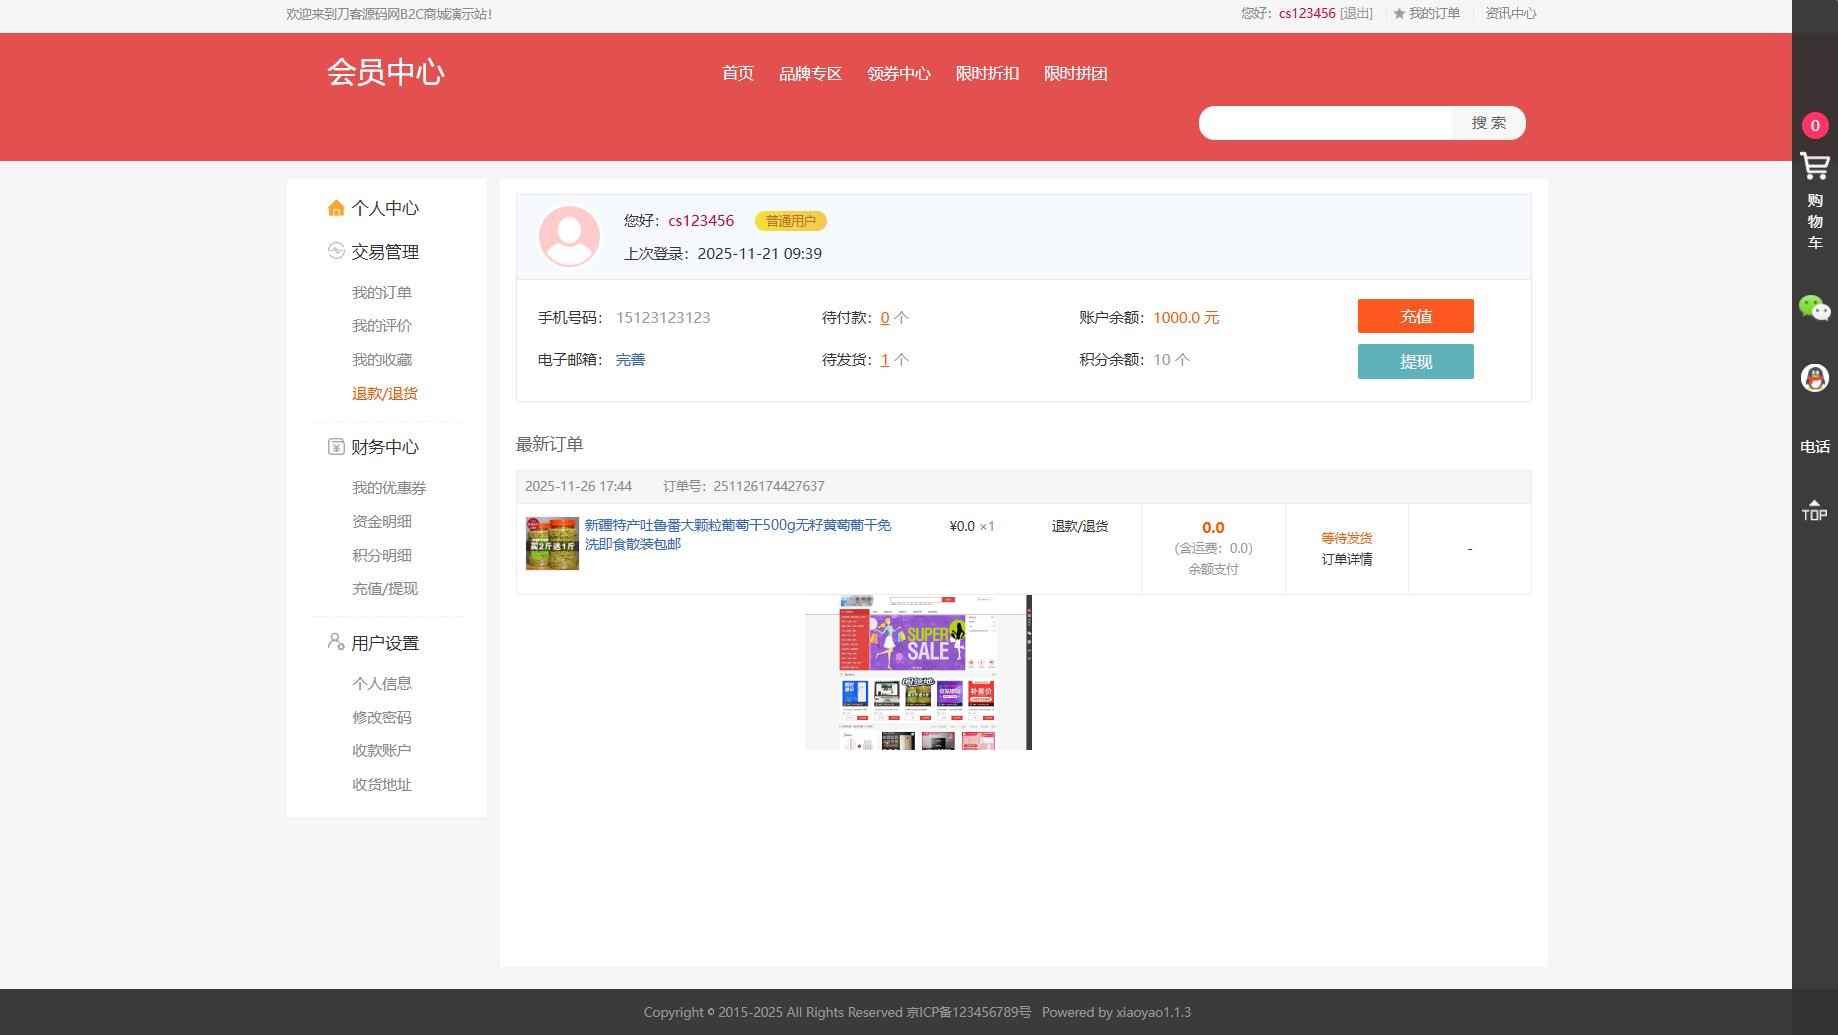1838x1035 pixels.
Task: Click the 充值 recharge button
Action: 1414,316
